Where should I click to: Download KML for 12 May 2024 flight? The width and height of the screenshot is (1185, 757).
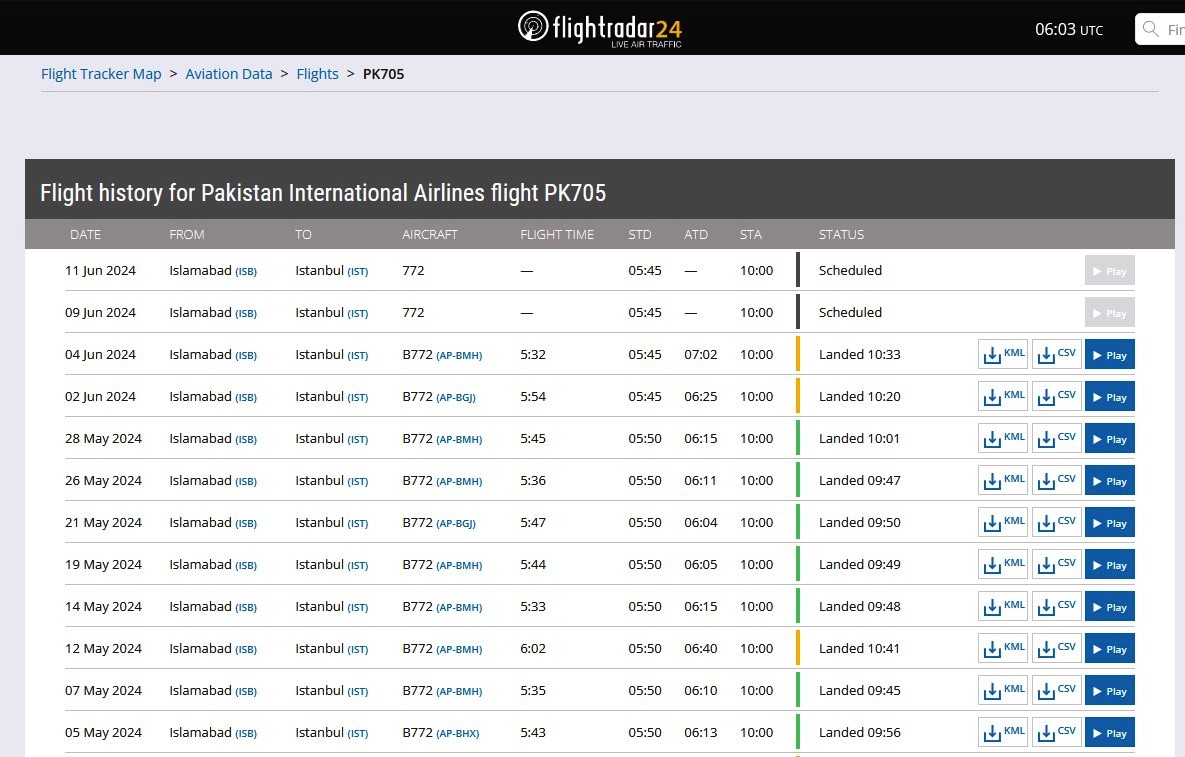click(x=1003, y=648)
